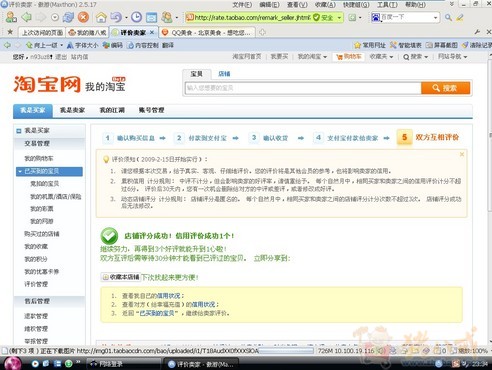Collapse the 我是买家 sidebar section
492x370 pixels.
coord(19,131)
